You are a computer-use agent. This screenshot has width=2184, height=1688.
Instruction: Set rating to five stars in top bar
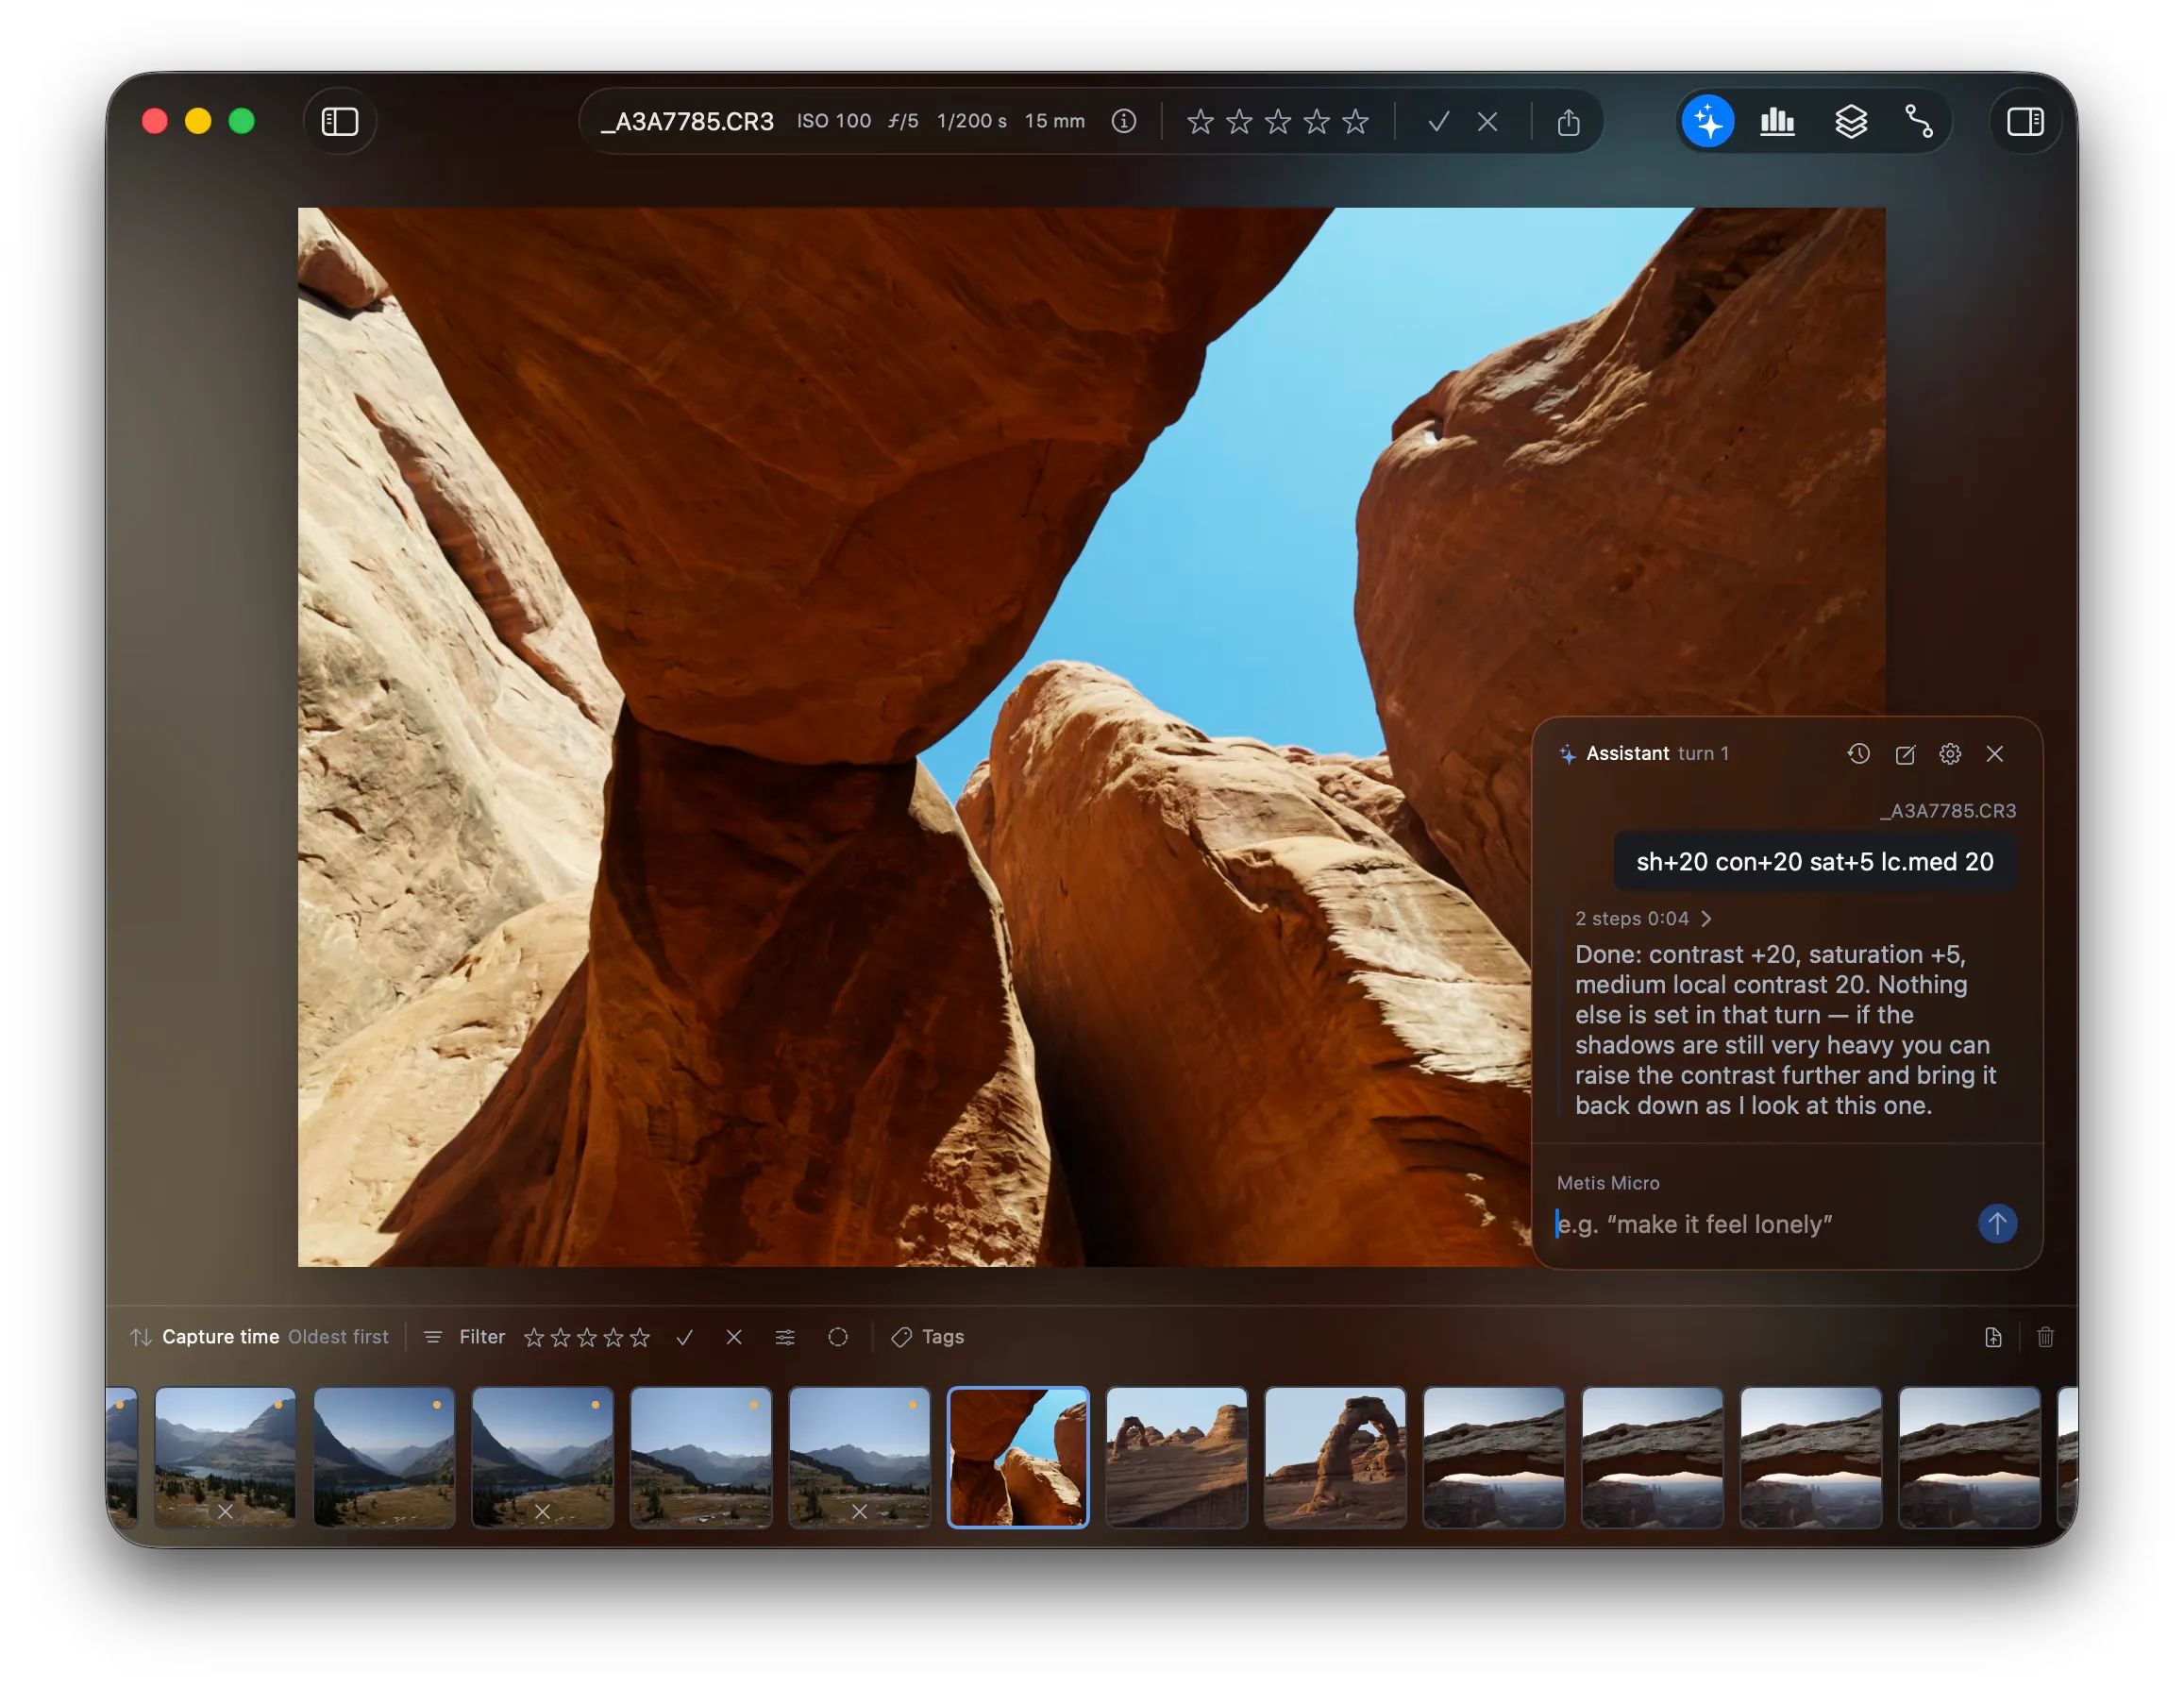click(x=1355, y=122)
